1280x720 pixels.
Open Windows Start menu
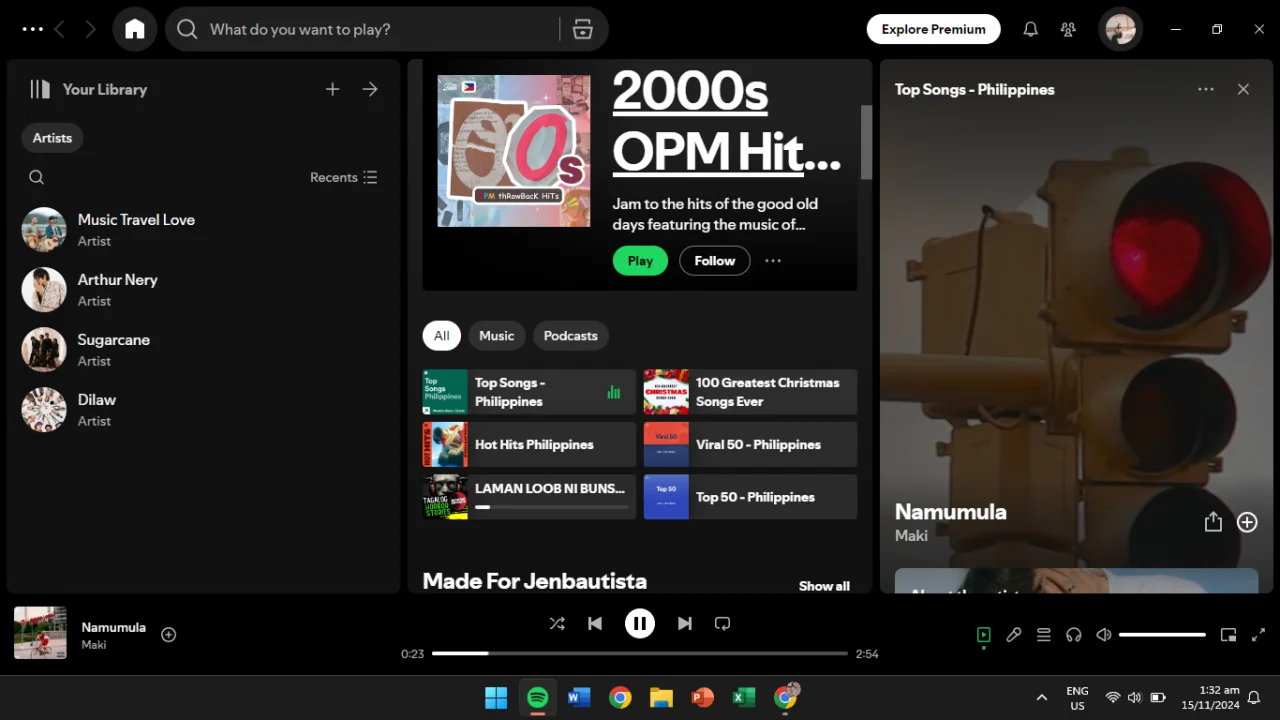[496, 697]
